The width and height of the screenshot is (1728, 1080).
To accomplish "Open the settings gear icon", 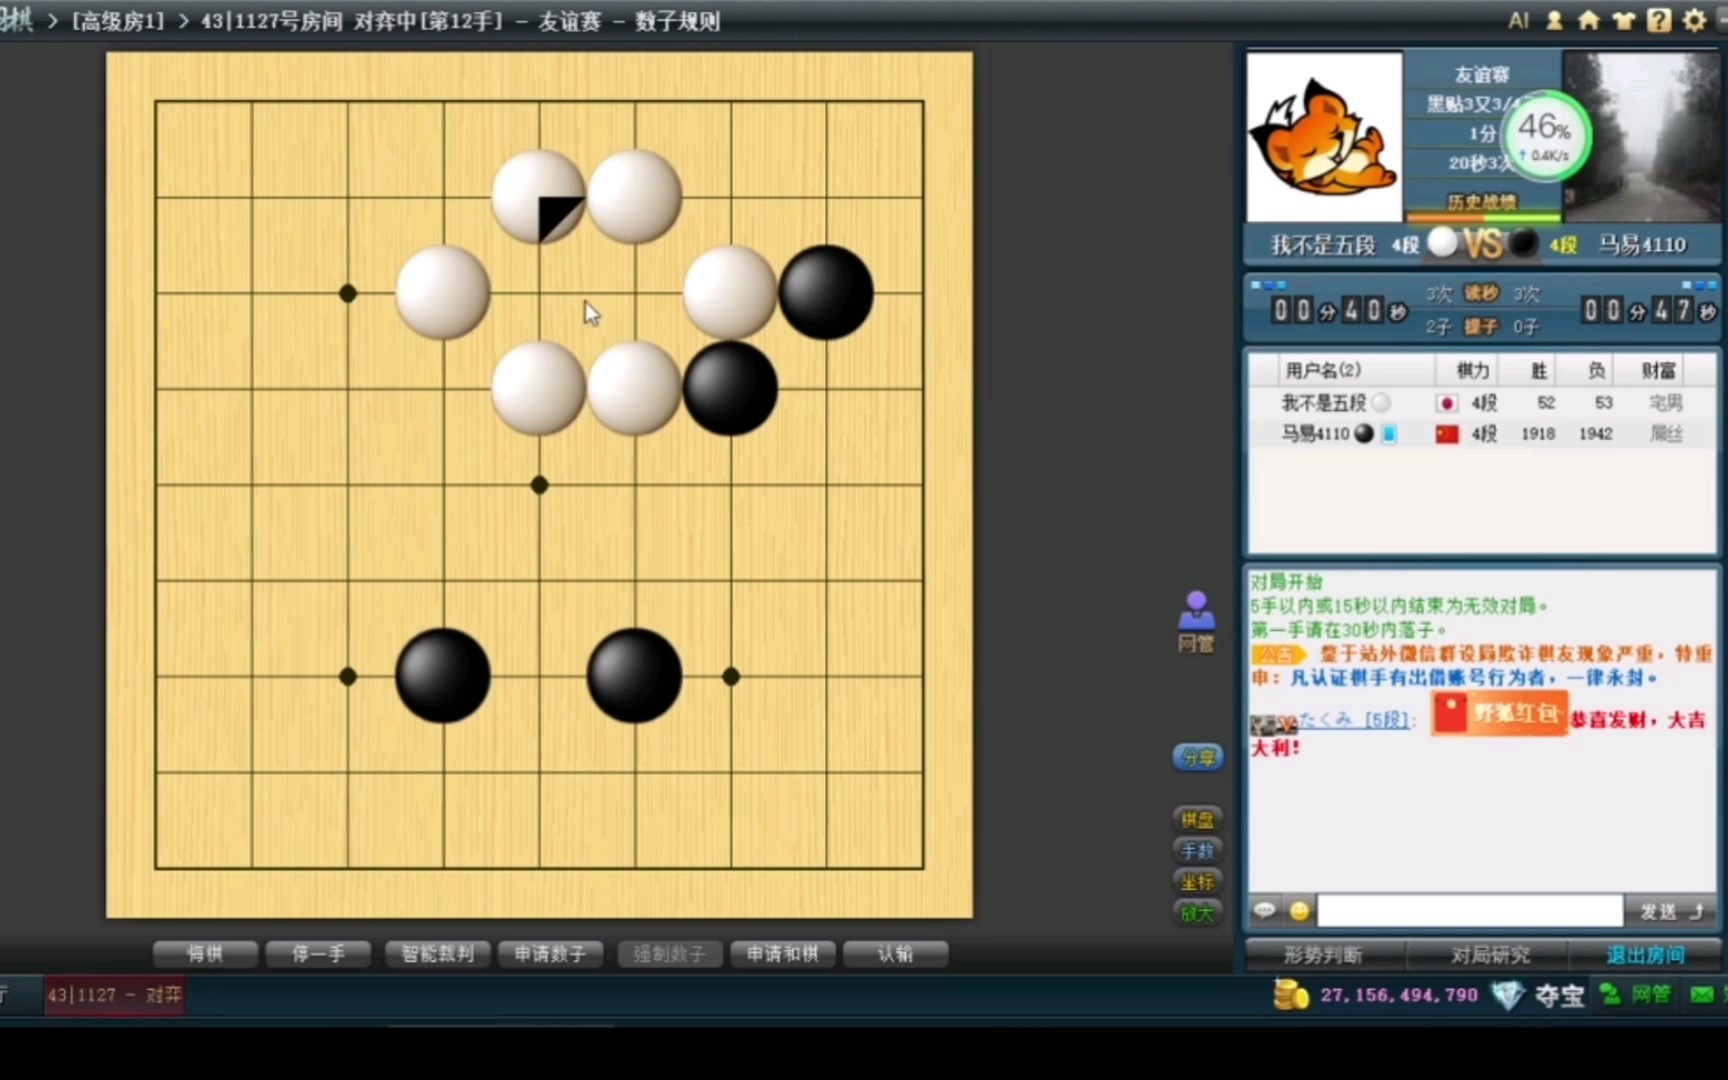I will pos(1694,20).
